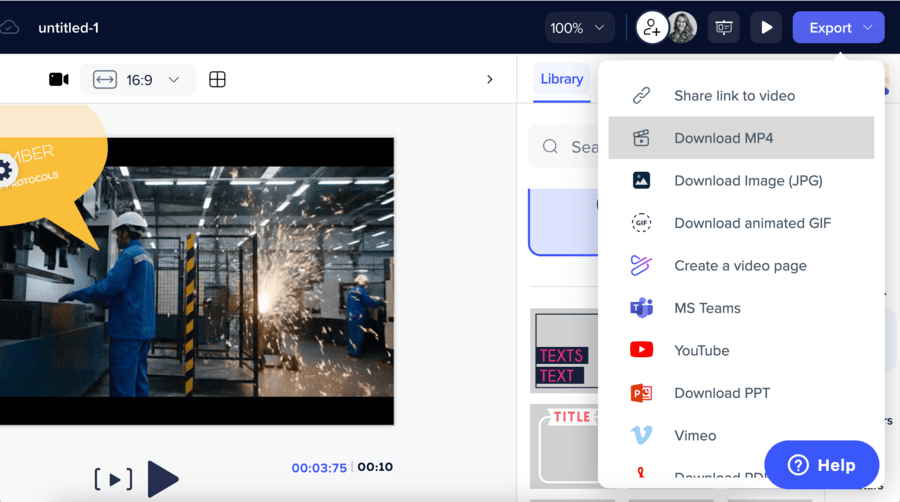Click the user profile avatar
Viewport: 900px width, 502px height.
tap(682, 28)
